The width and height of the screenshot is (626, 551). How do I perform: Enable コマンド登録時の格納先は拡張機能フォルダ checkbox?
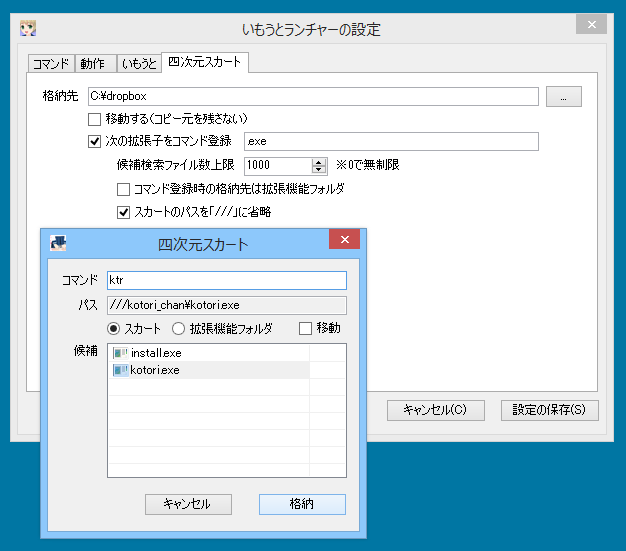pos(123,189)
